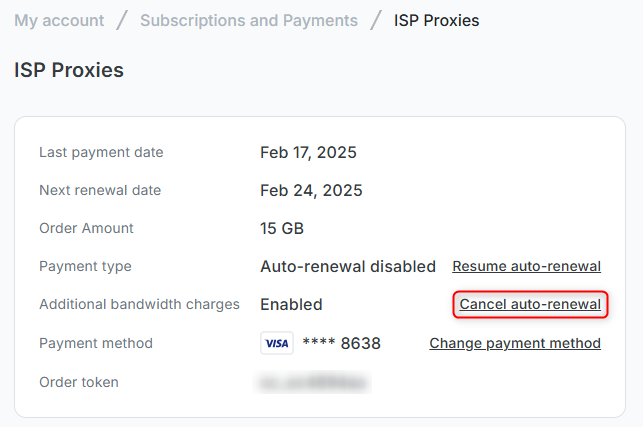This screenshot has height=427, width=643.
Task: Select the ISP Proxies breadcrumb item
Action: click(436, 20)
